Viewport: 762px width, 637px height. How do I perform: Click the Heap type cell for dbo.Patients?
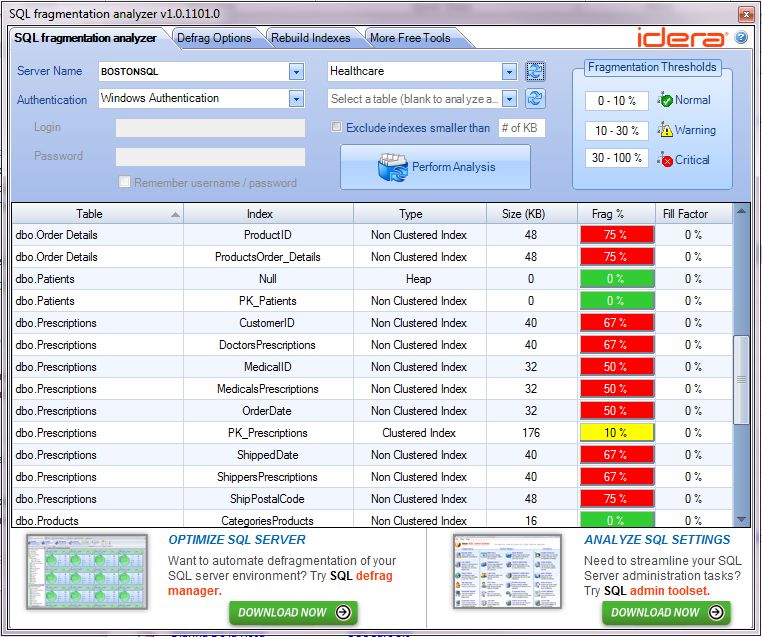(420, 279)
